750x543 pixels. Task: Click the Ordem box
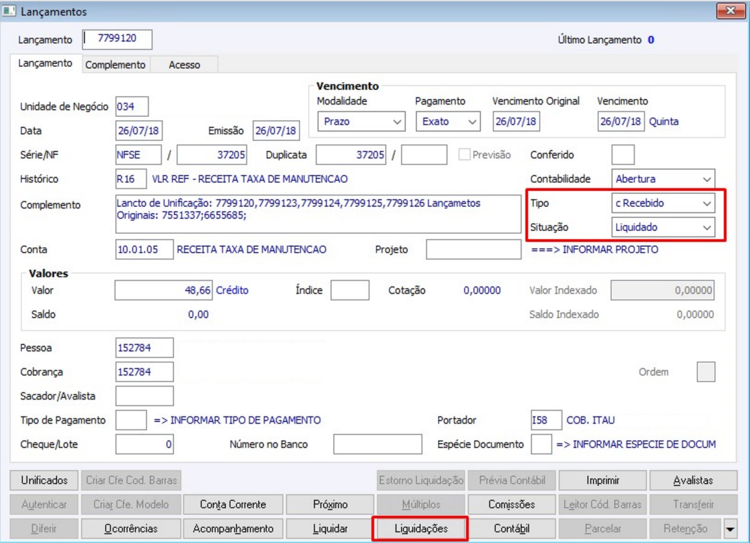tap(706, 372)
